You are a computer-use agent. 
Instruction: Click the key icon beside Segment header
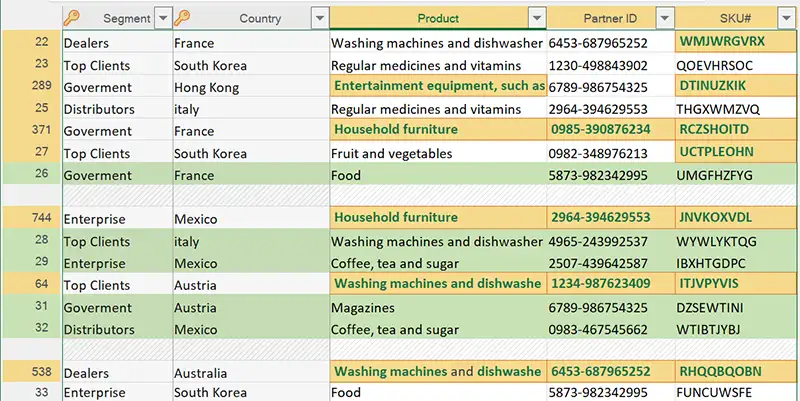[71, 18]
